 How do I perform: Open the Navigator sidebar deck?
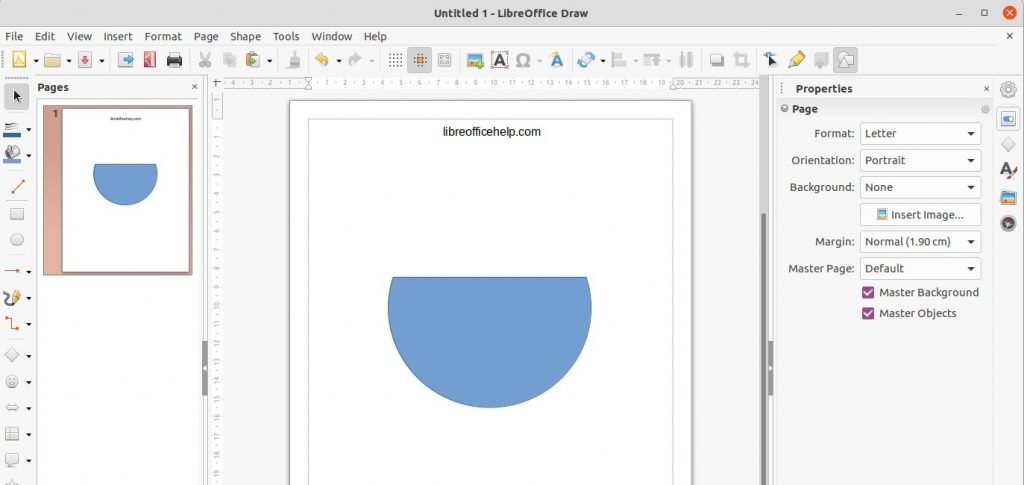click(x=1008, y=224)
